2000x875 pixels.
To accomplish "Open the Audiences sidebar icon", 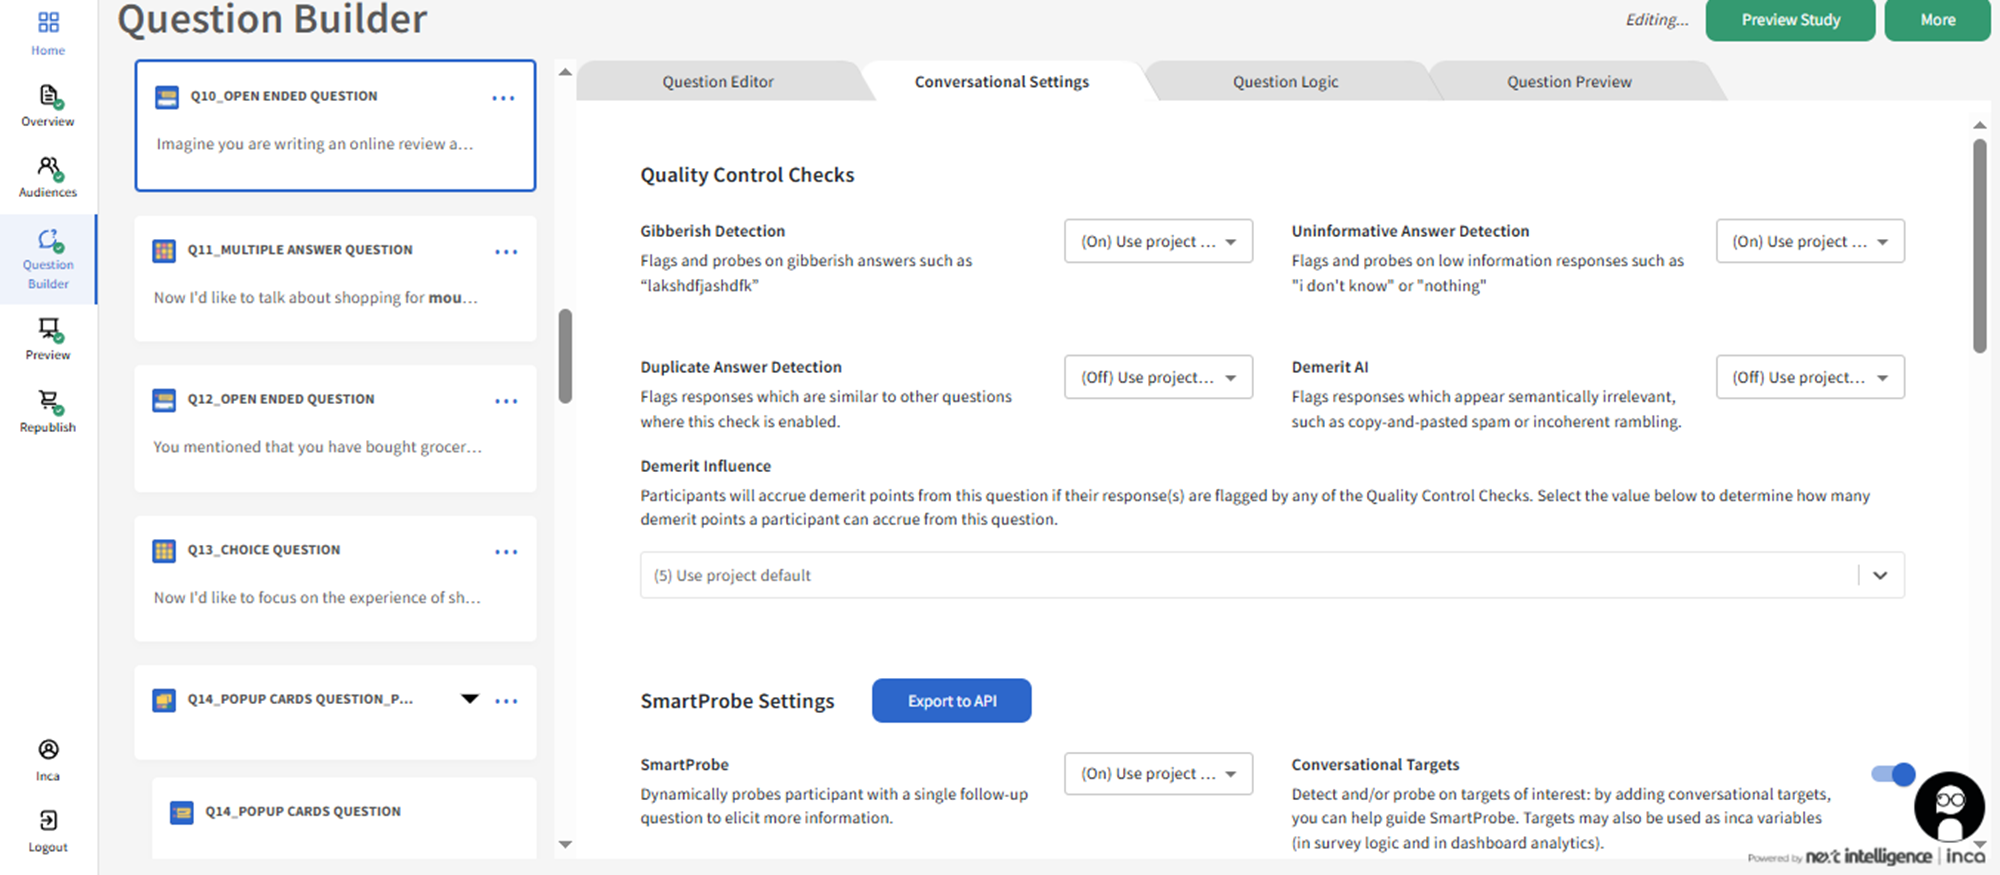I will pyautogui.click(x=48, y=168).
